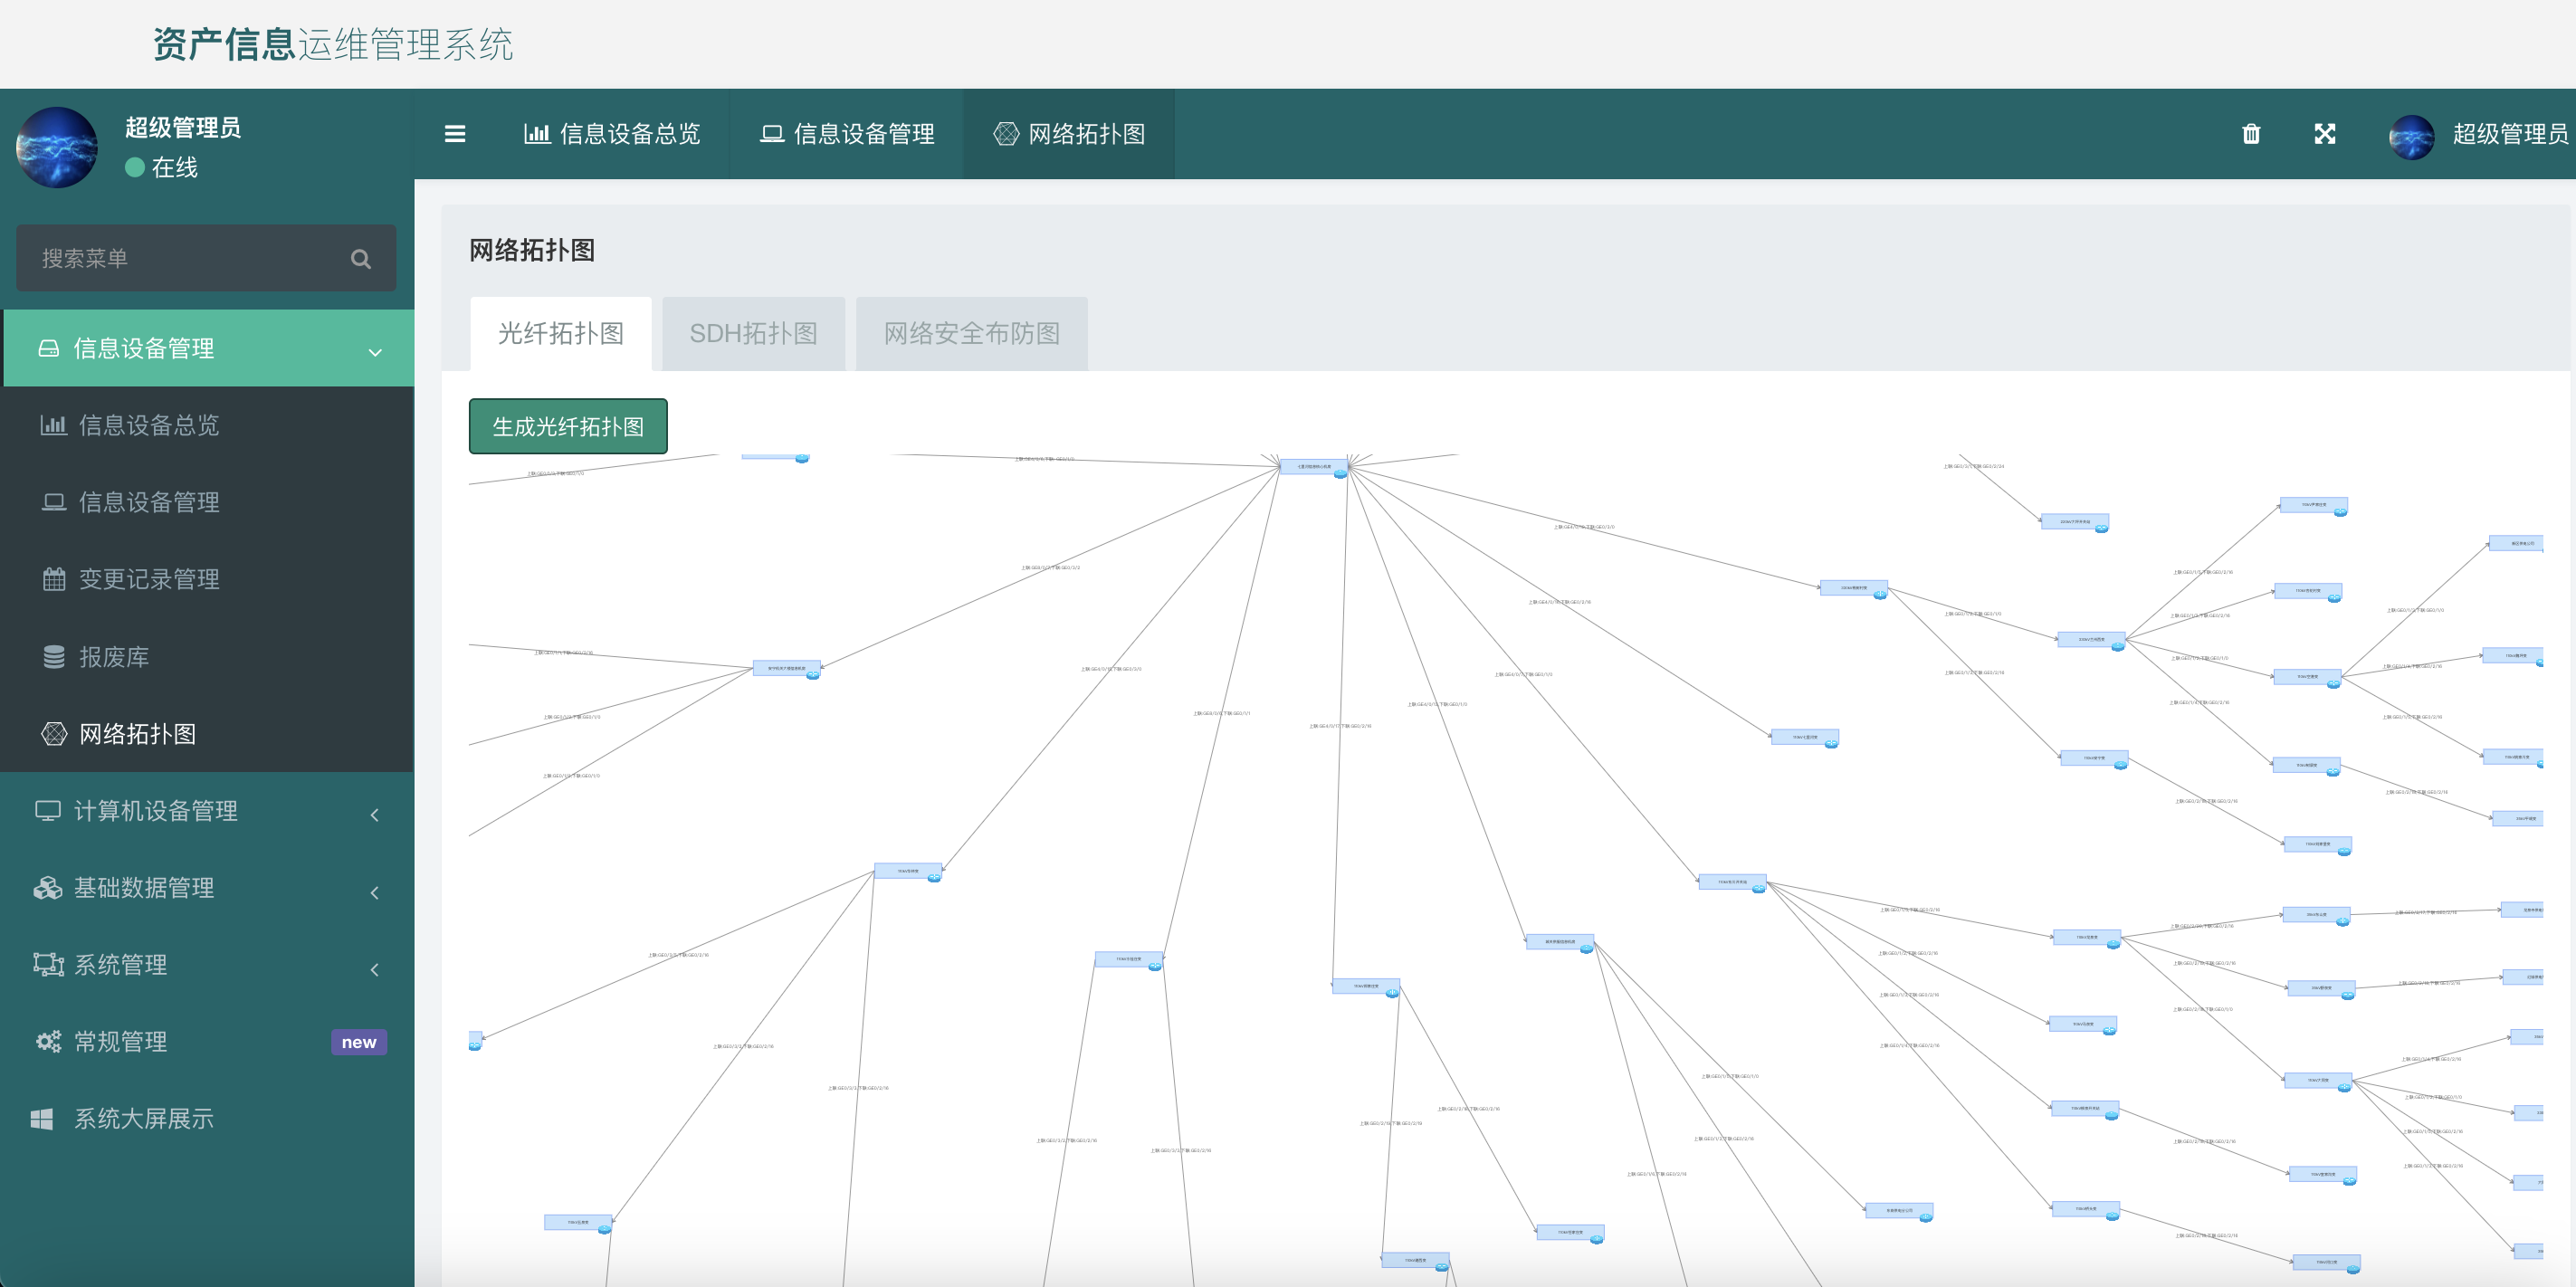Open the 信息设备管理 sidebar submenu item
Viewport: 2576px width, 1287px height.
[x=208, y=502]
